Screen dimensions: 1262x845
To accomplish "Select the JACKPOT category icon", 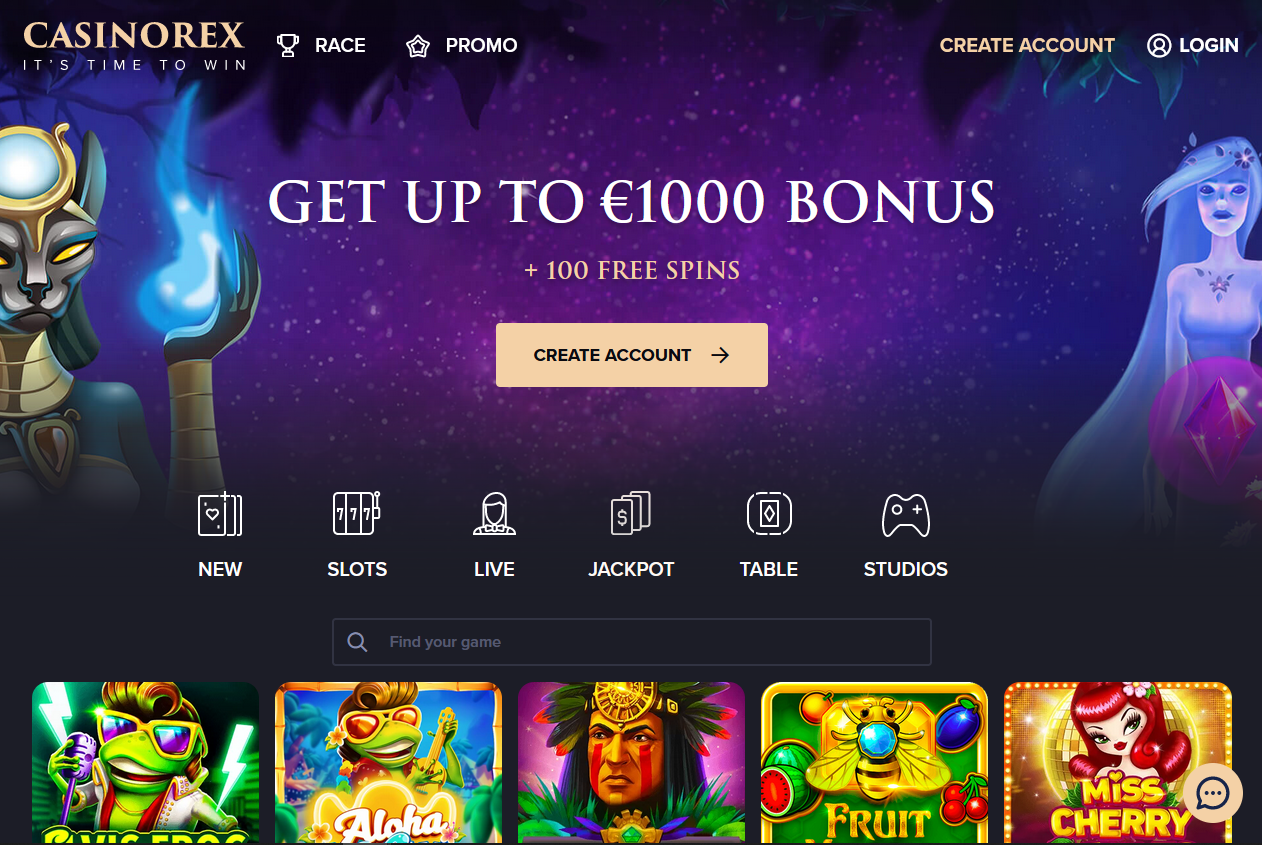I will click(631, 514).
